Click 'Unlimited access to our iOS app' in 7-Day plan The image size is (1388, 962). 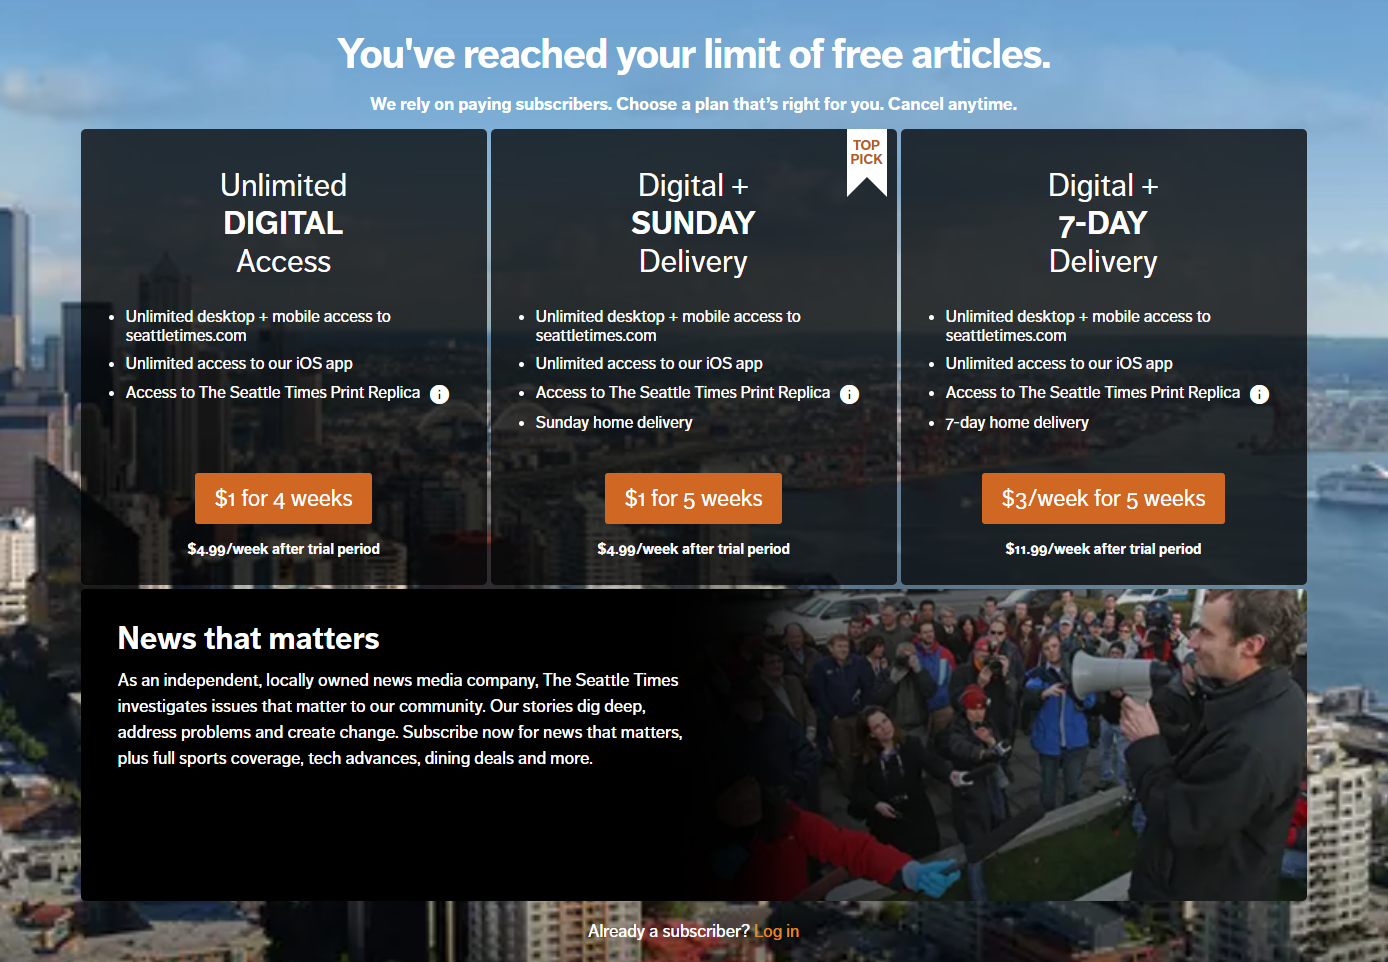[1059, 363]
